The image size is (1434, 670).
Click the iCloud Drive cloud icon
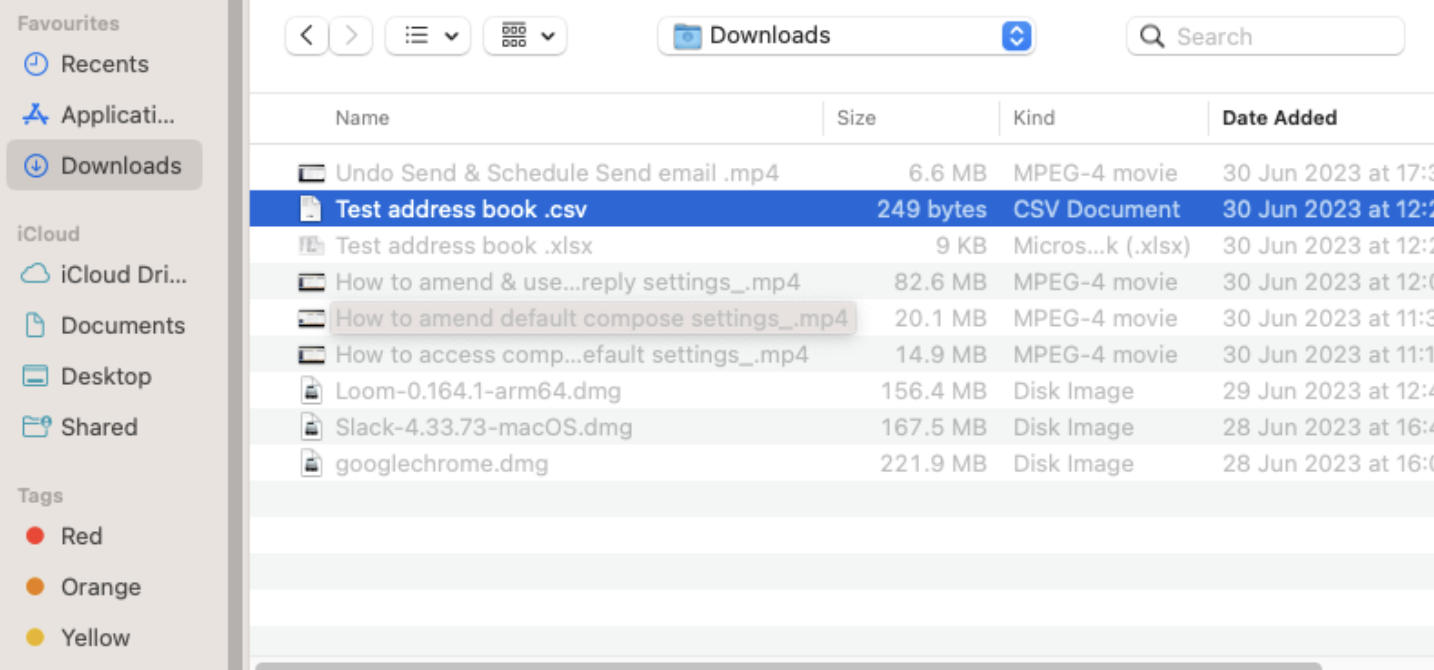[35, 274]
